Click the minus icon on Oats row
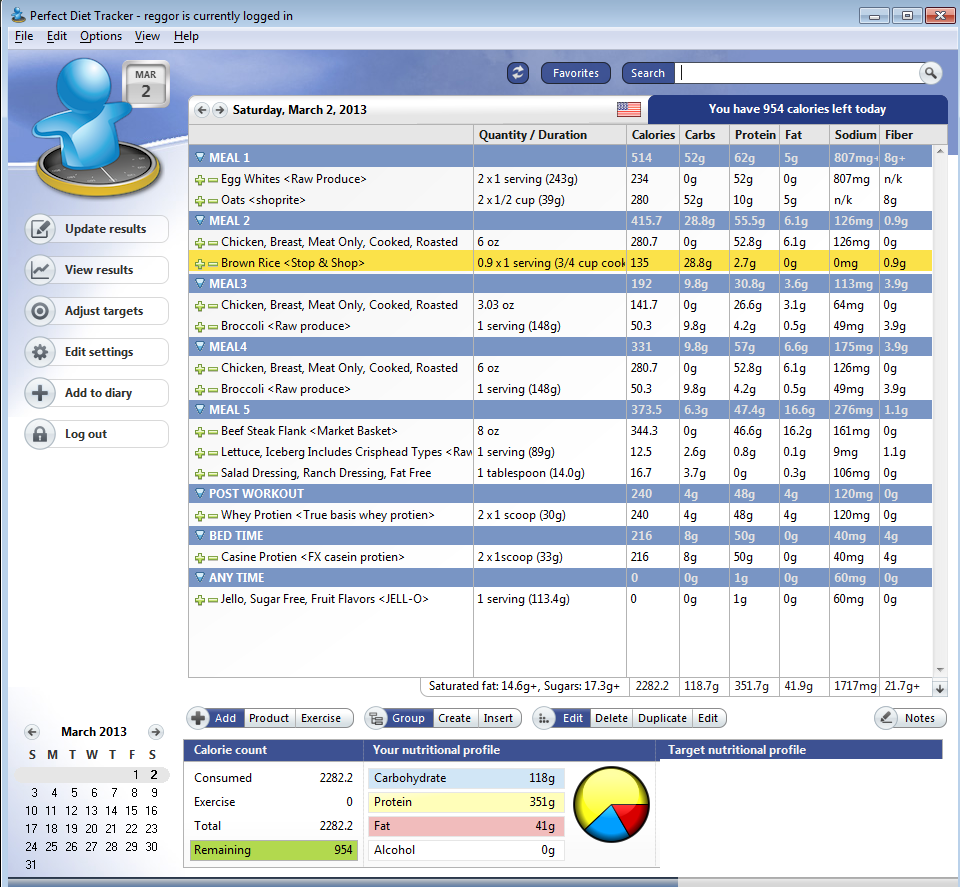The image size is (960, 887). (212, 201)
